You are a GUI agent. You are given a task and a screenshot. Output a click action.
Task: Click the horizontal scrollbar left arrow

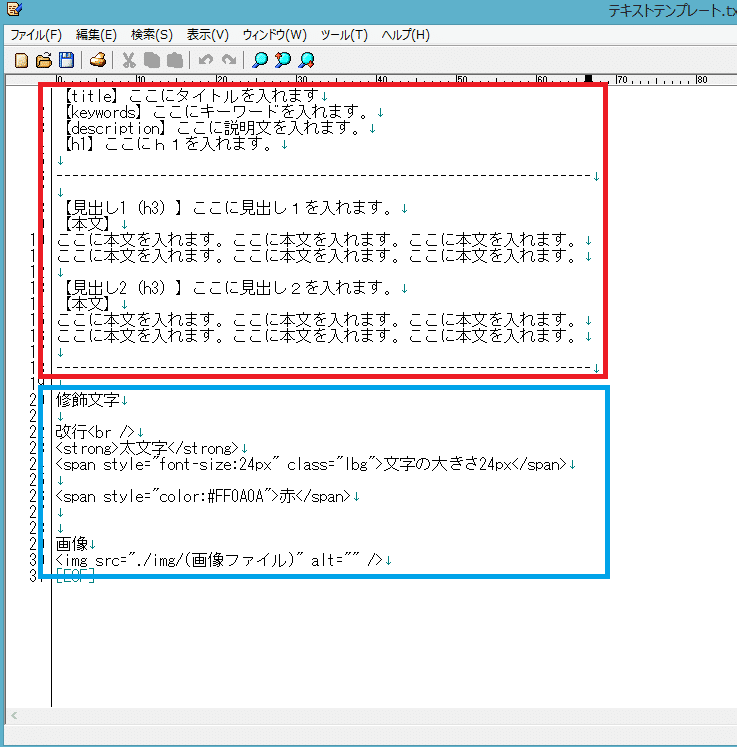coord(14,716)
